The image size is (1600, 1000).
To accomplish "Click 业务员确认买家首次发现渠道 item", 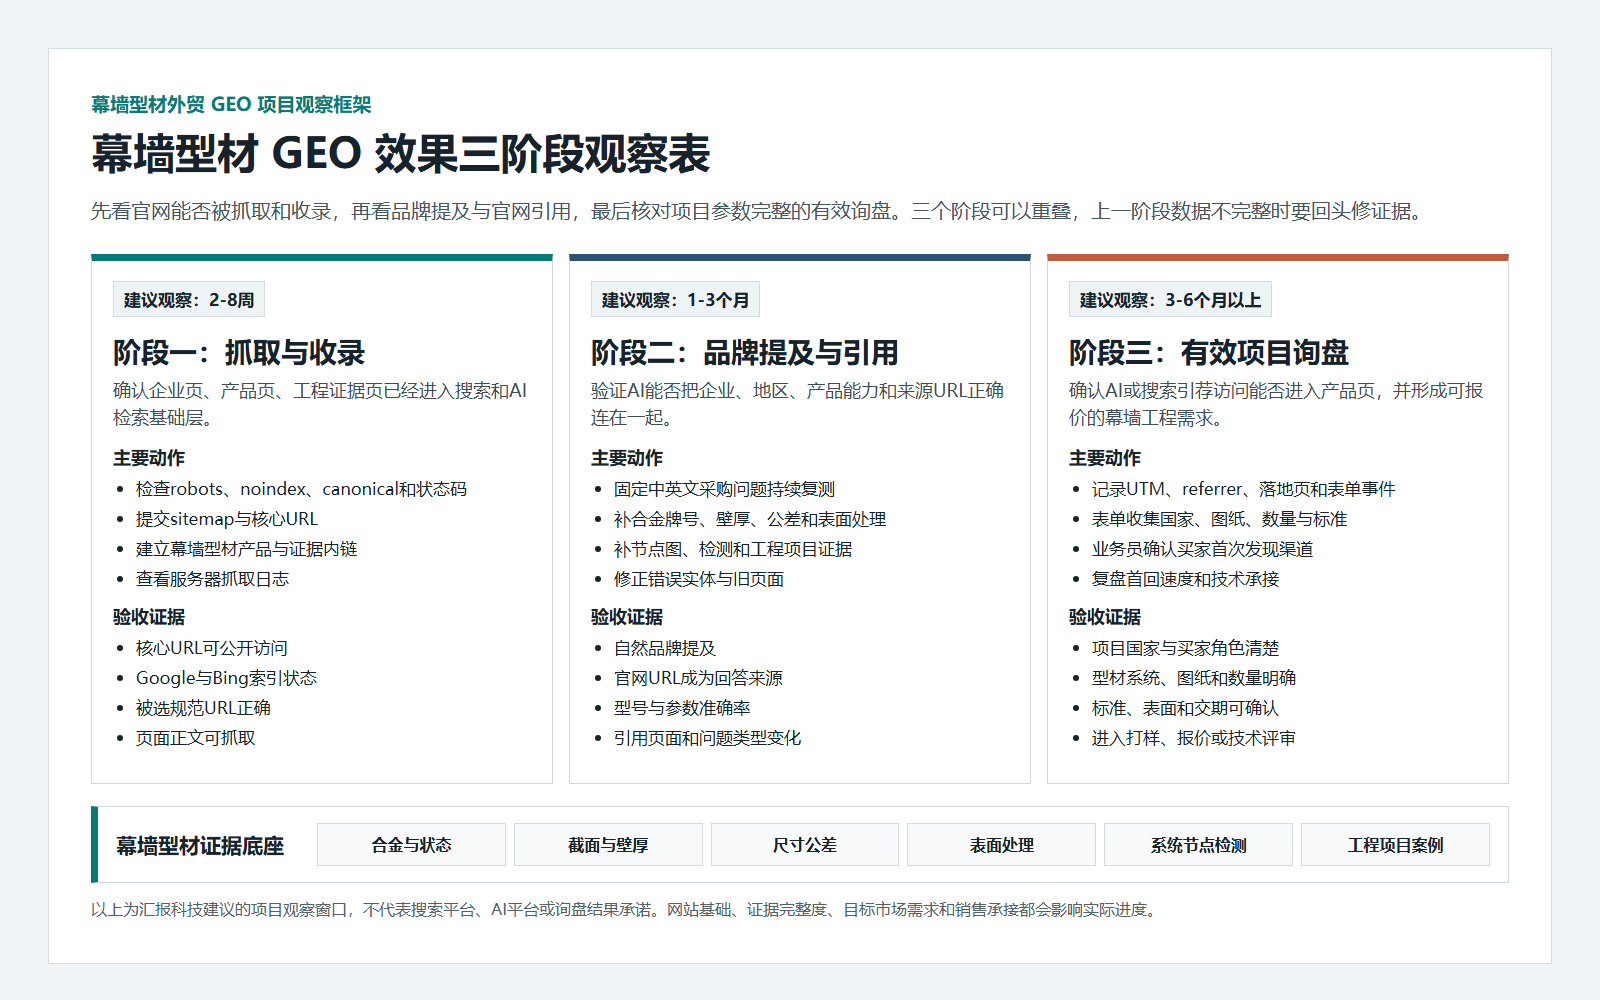I will click(x=1202, y=549).
